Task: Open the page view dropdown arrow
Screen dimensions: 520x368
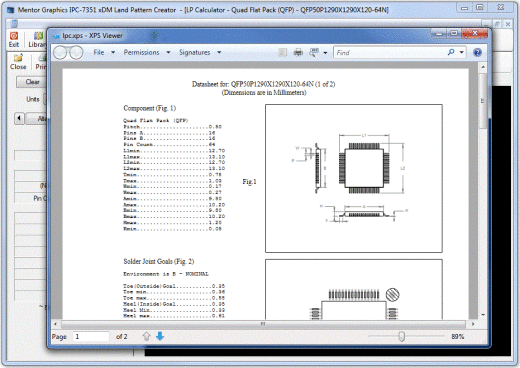Action: [325, 53]
